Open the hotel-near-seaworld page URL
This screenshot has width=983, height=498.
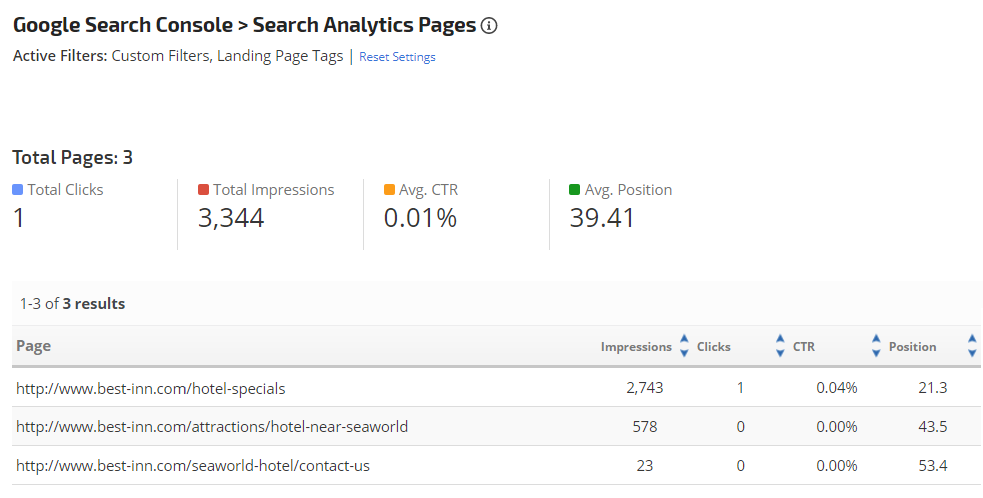[212, 427]
